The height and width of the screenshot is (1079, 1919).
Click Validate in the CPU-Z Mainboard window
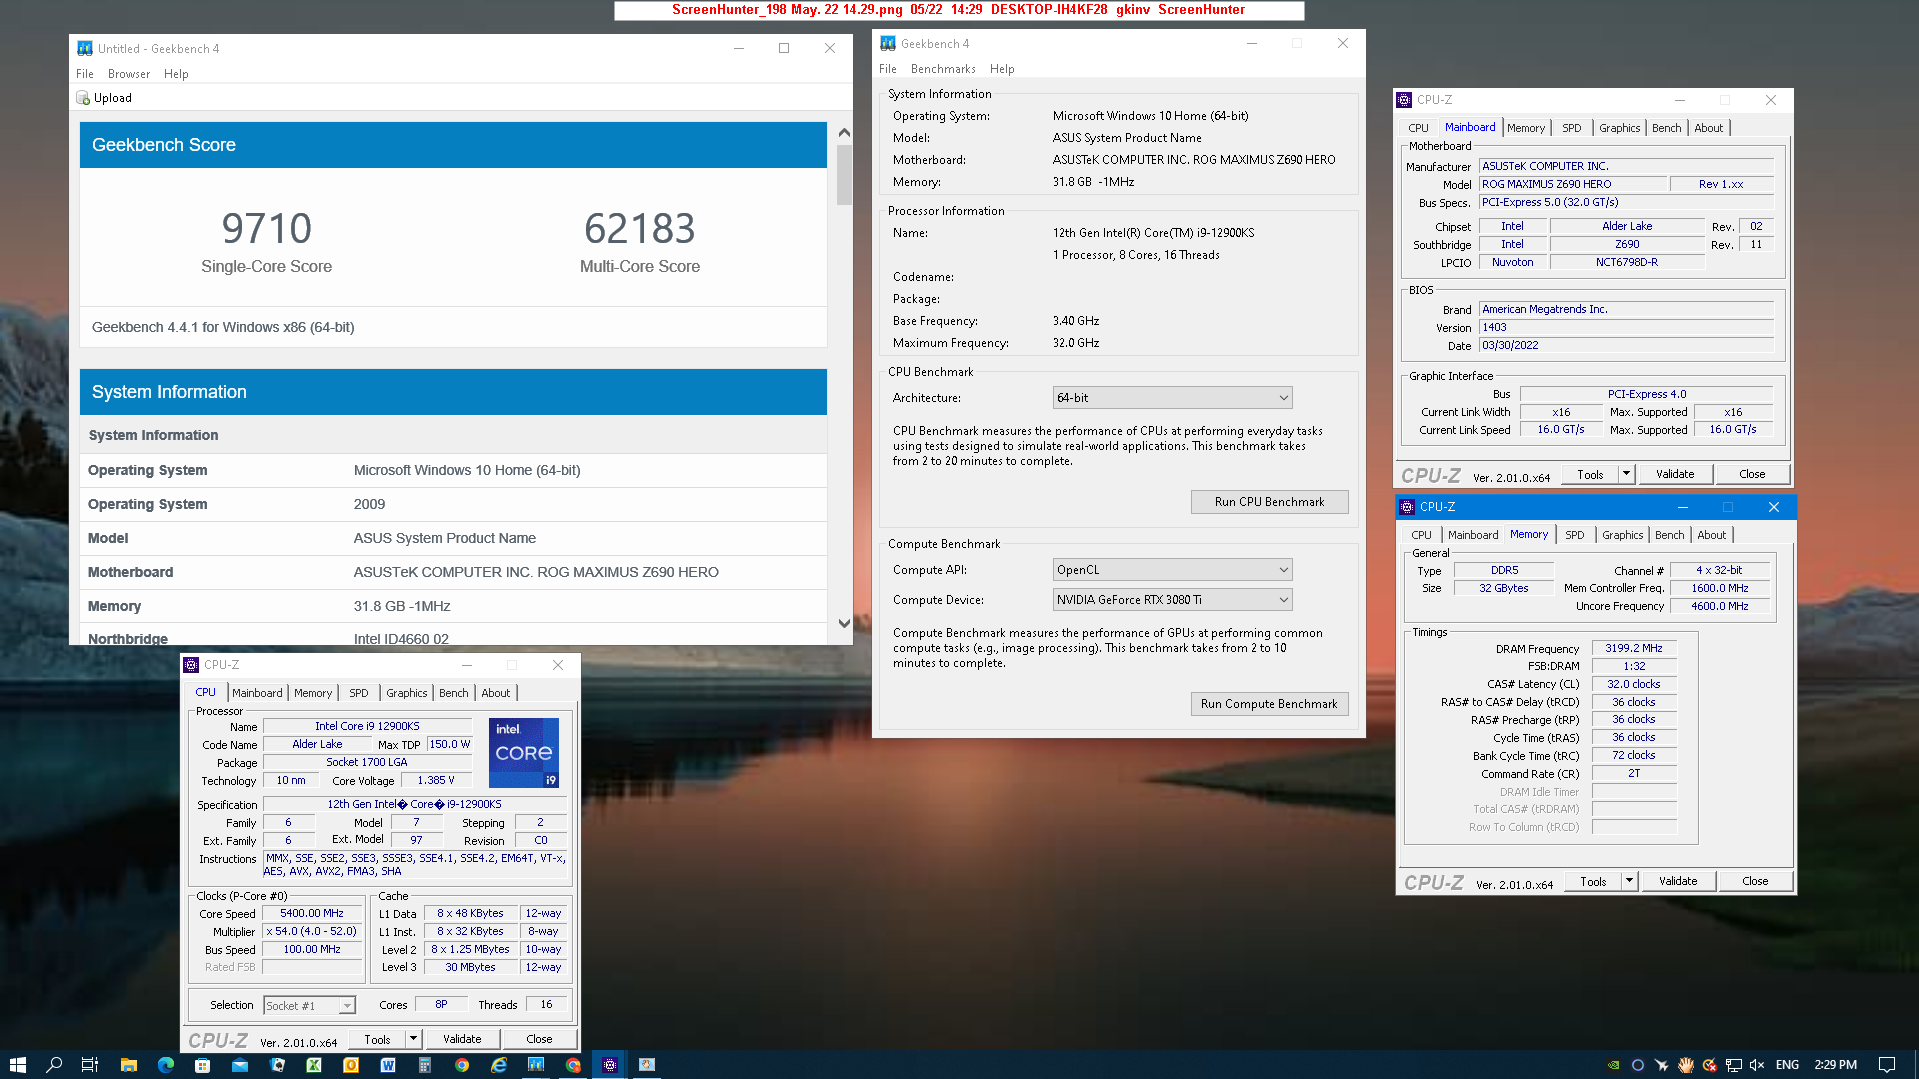click(1675, 474)
